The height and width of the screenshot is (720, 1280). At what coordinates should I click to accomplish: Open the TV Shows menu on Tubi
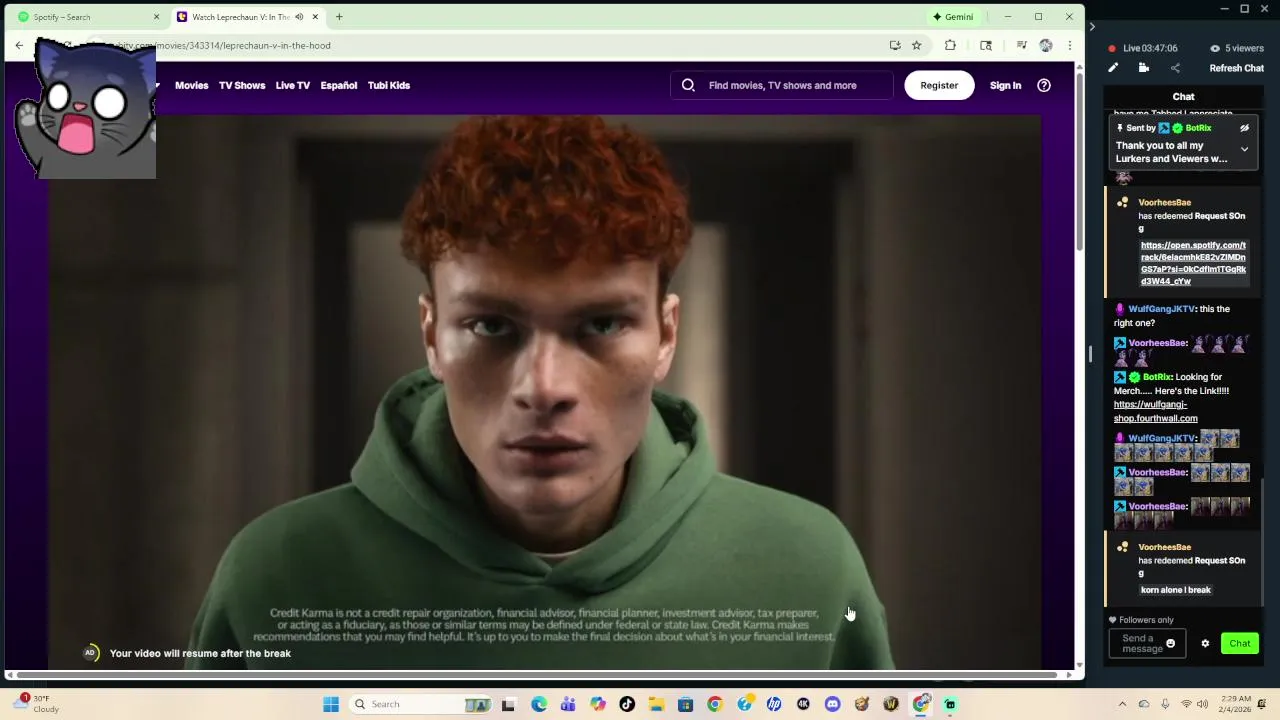[242, 85]
